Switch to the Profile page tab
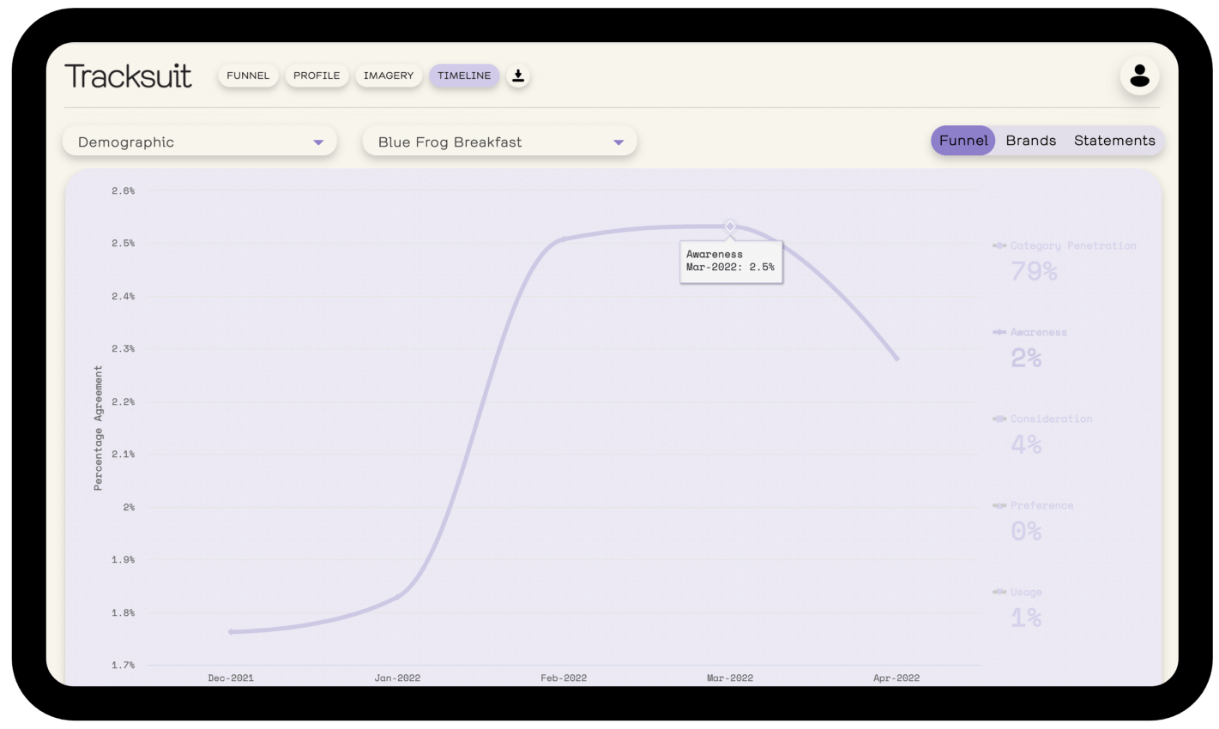1219x729 pixels. [317, 76]
